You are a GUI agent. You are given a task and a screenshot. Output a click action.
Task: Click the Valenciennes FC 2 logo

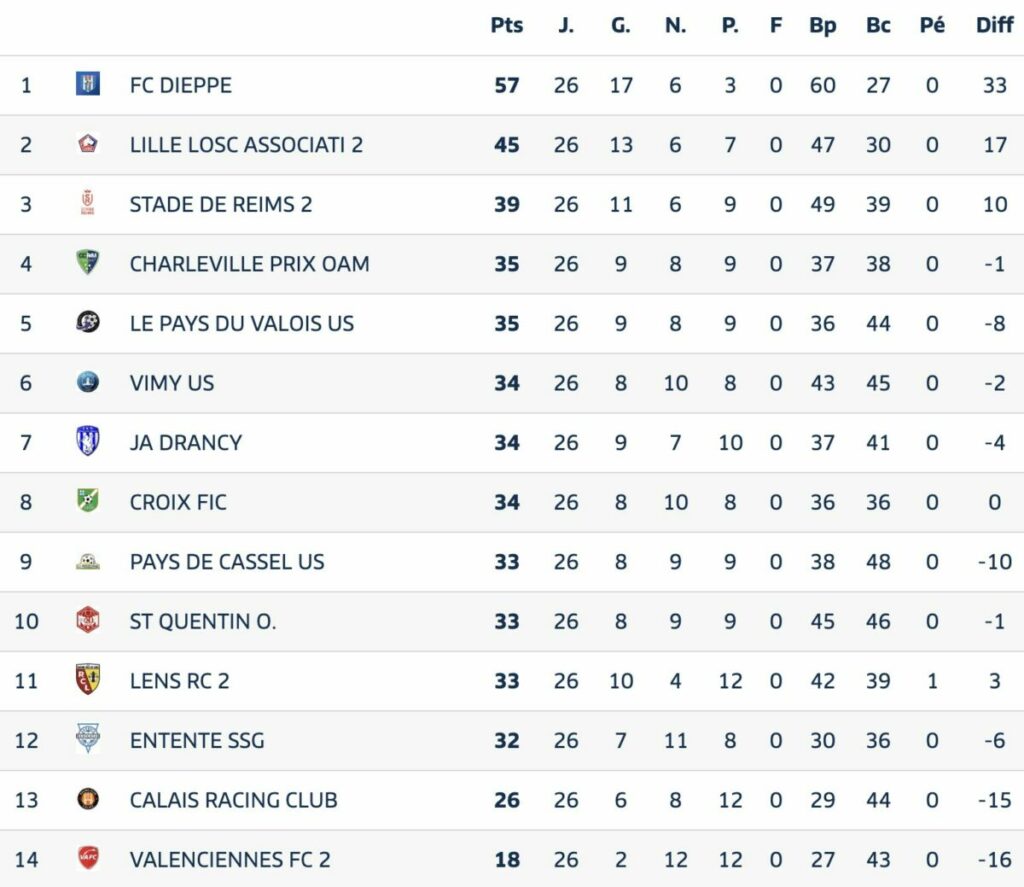(88, 858)
